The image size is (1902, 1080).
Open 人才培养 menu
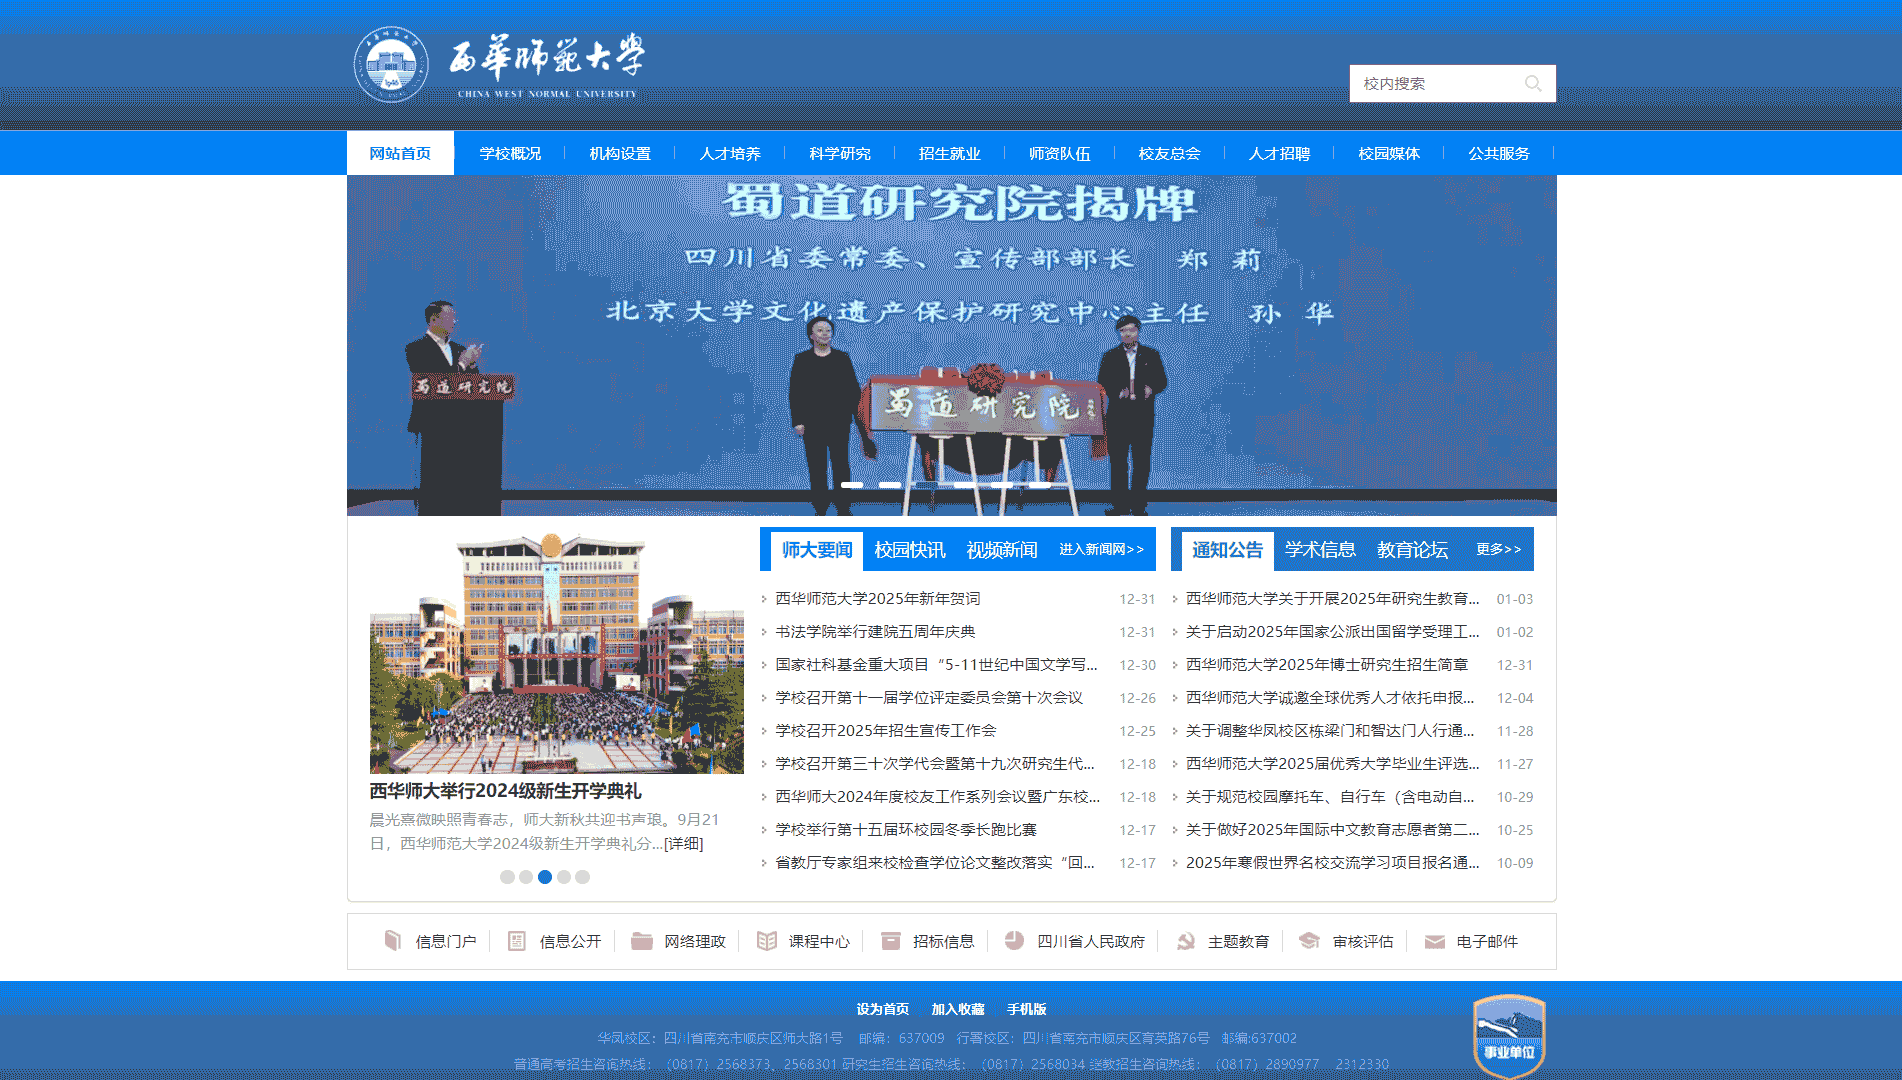pos(730,153)
